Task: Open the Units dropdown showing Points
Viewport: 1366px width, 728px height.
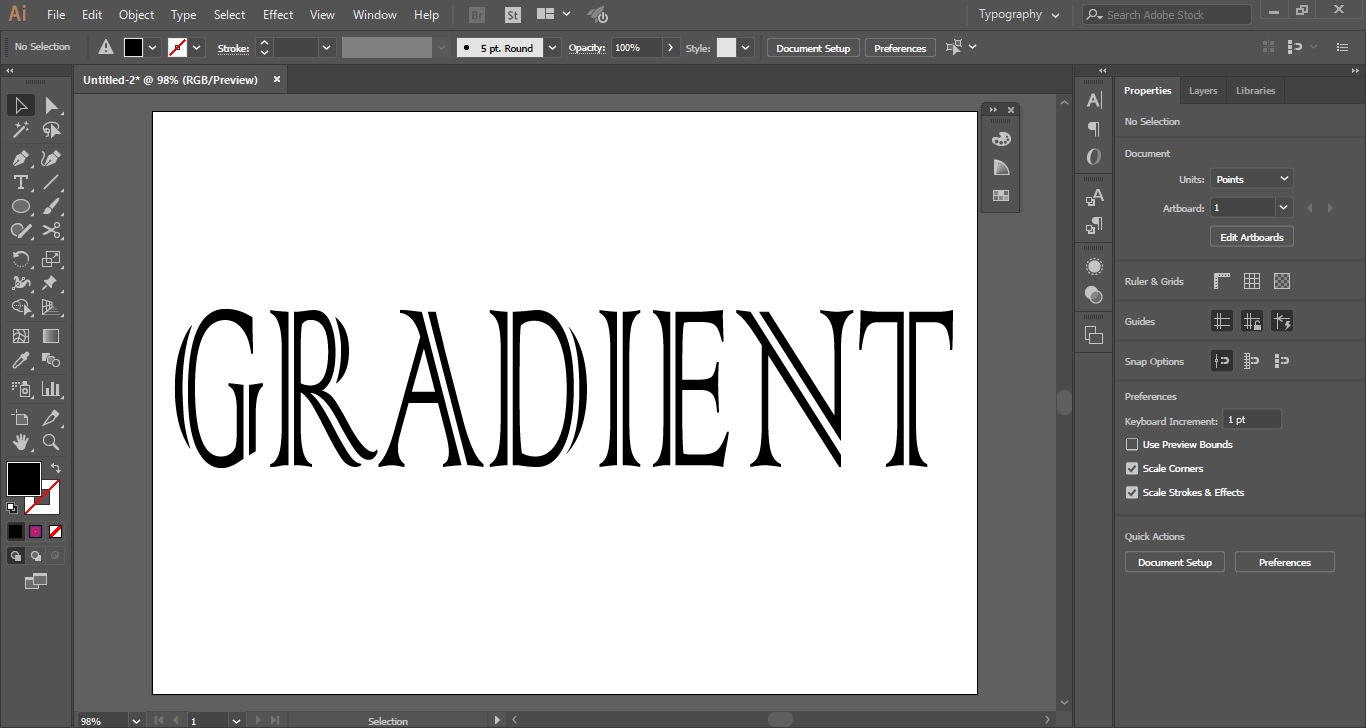Action: coord(1252,179)
